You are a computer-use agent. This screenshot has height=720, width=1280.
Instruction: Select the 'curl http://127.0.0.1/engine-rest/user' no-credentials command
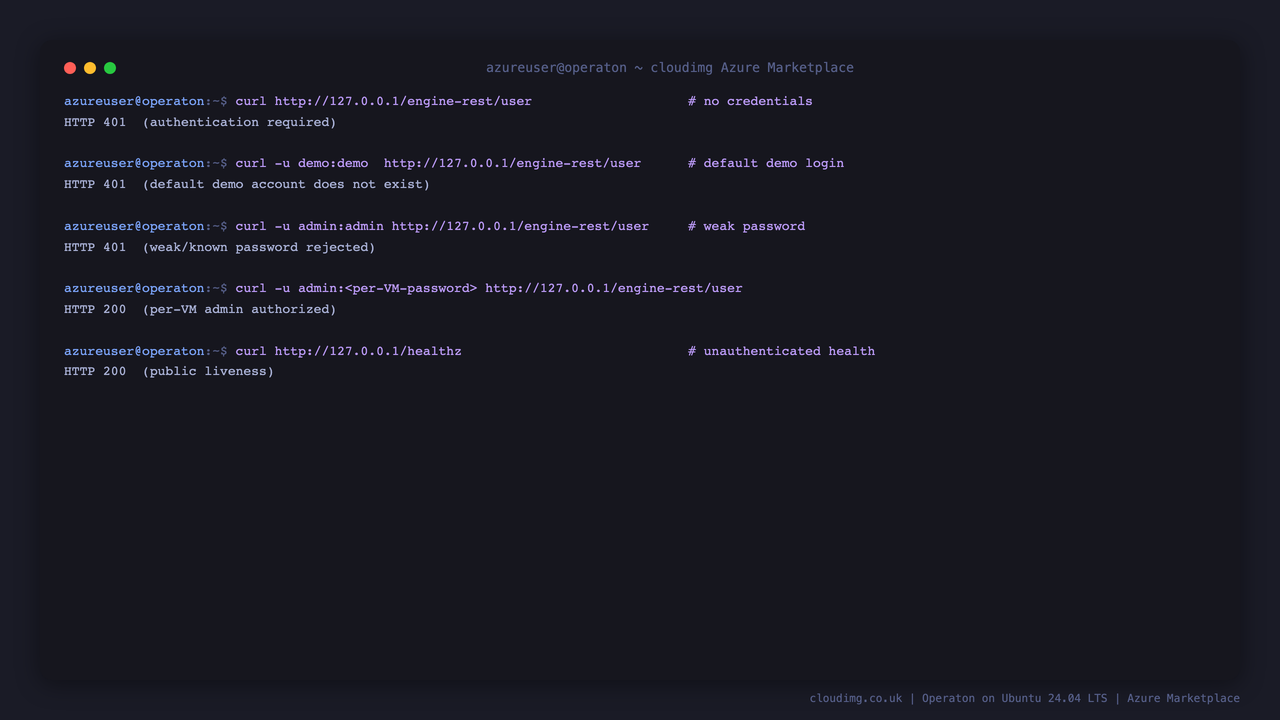click(x=383, y=101)
